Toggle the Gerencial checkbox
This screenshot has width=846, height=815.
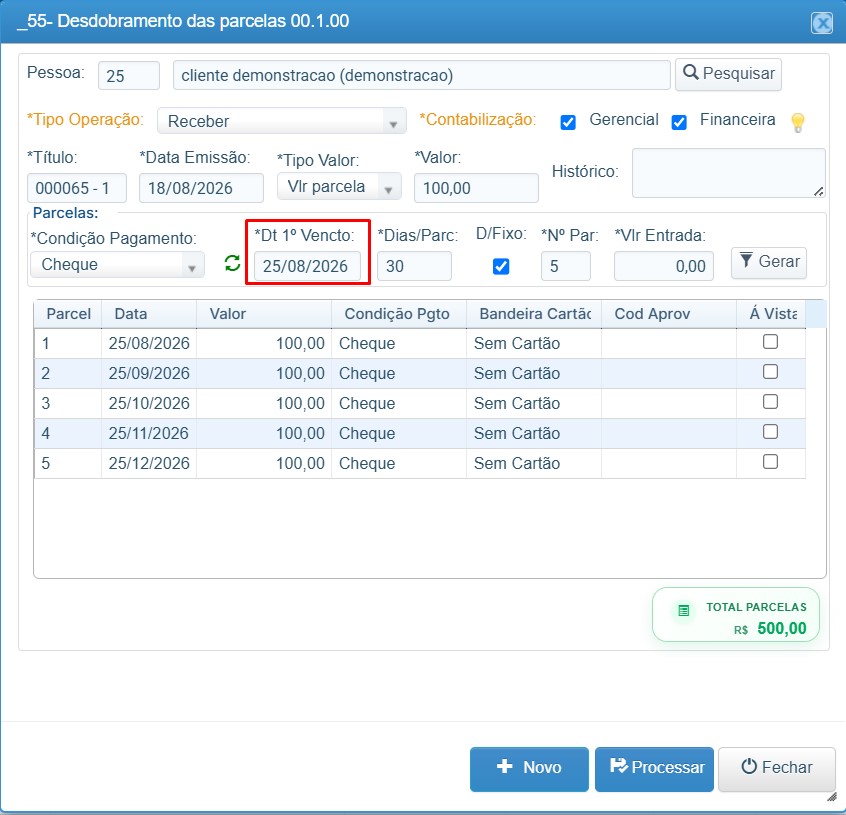point(568,122)
